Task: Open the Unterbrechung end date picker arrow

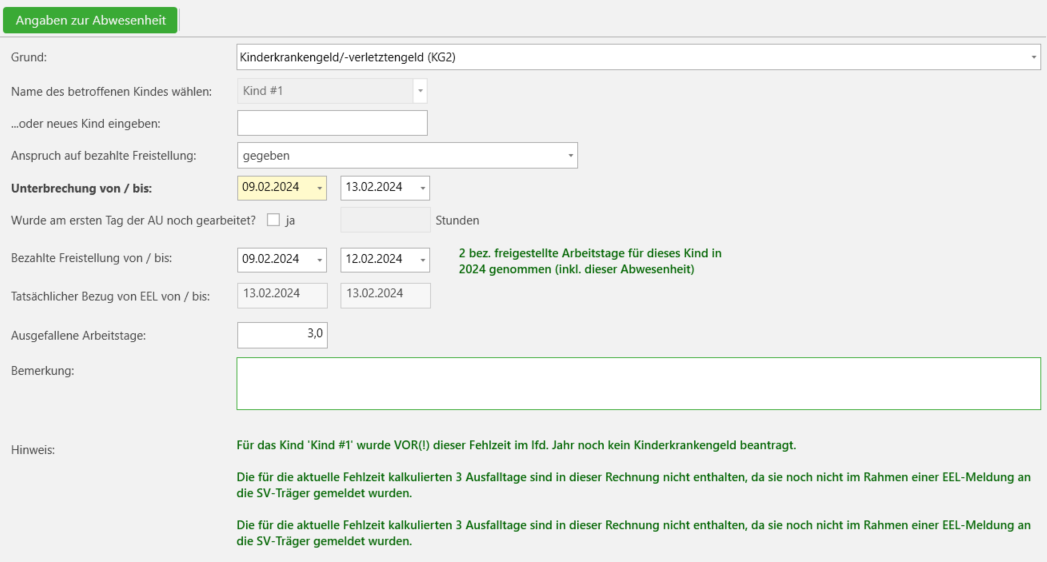Action: (422, 188)
